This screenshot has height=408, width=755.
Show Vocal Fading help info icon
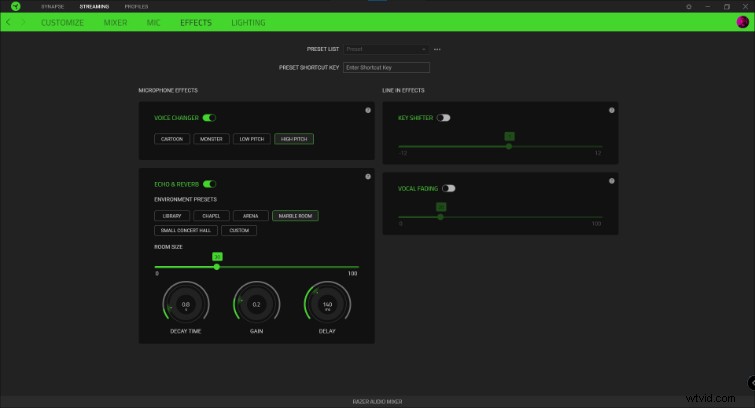(x=612, y=181)
